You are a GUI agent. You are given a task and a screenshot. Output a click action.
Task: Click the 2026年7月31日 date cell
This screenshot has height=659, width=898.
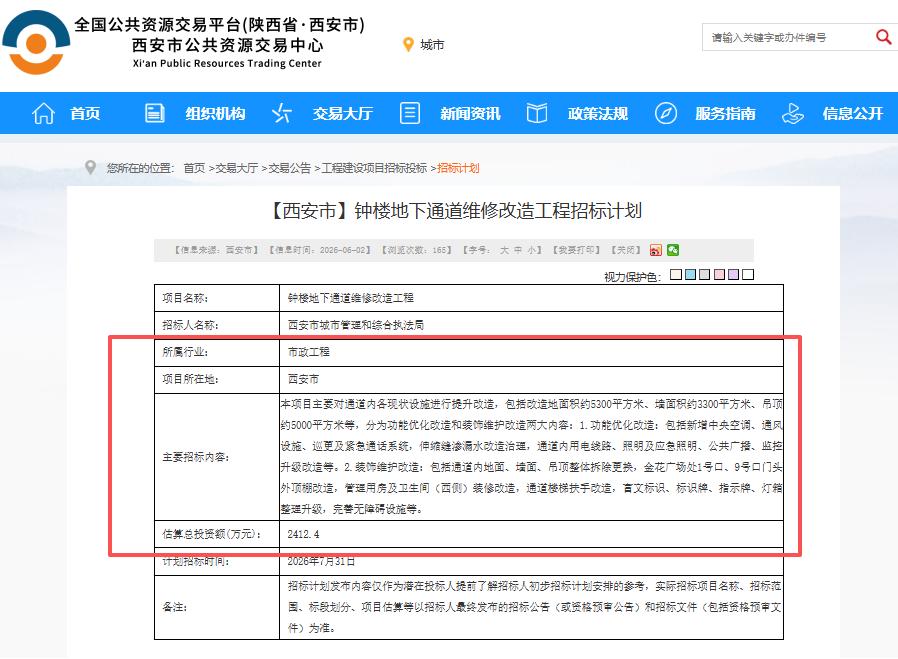click(x=531, y=561)
